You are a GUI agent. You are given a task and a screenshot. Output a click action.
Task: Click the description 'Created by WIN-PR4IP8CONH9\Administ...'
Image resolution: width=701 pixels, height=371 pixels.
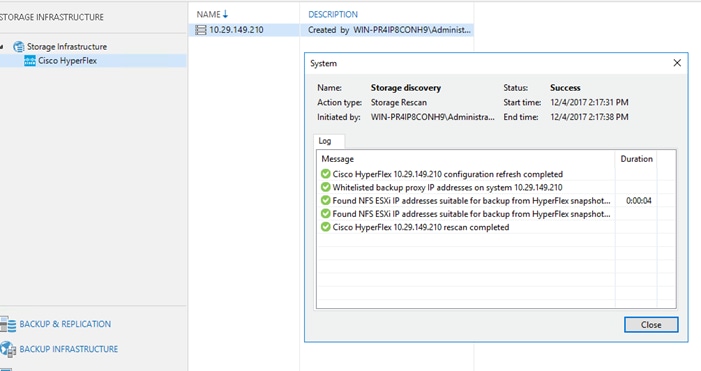(389, 30)
